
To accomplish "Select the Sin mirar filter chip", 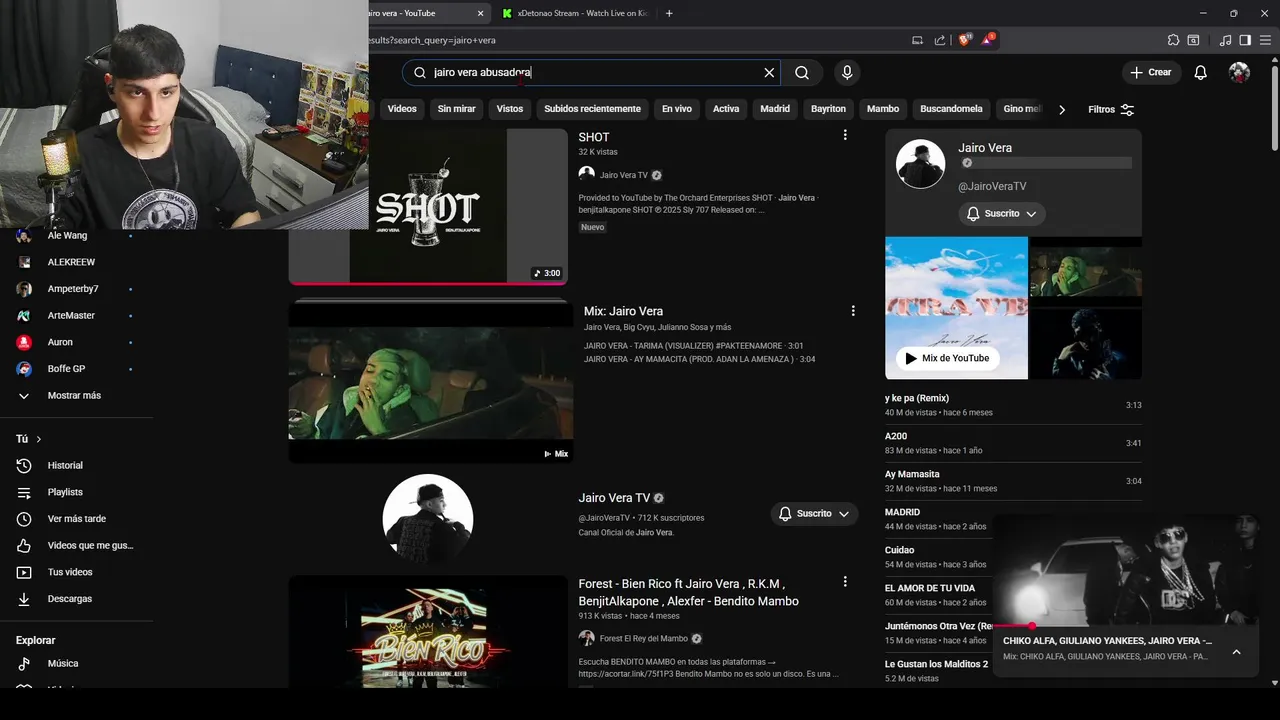I will 456,109.
